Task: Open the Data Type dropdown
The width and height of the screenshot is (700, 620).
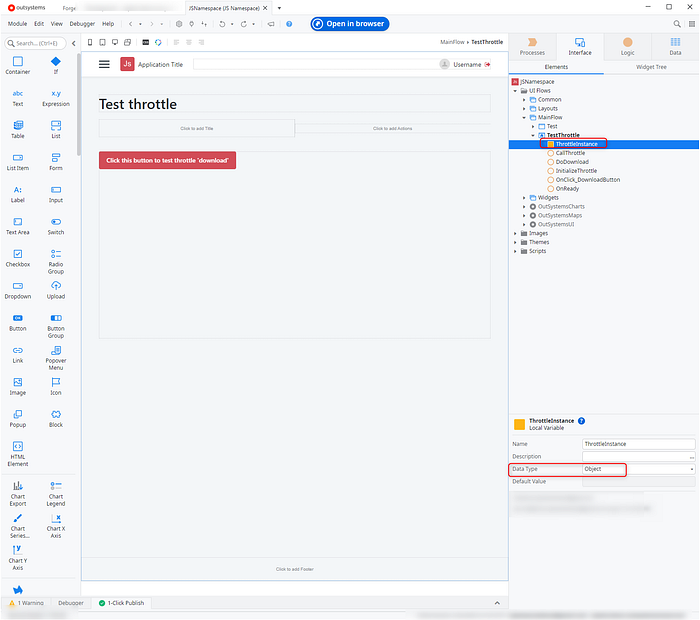Action: coord(691,469)
